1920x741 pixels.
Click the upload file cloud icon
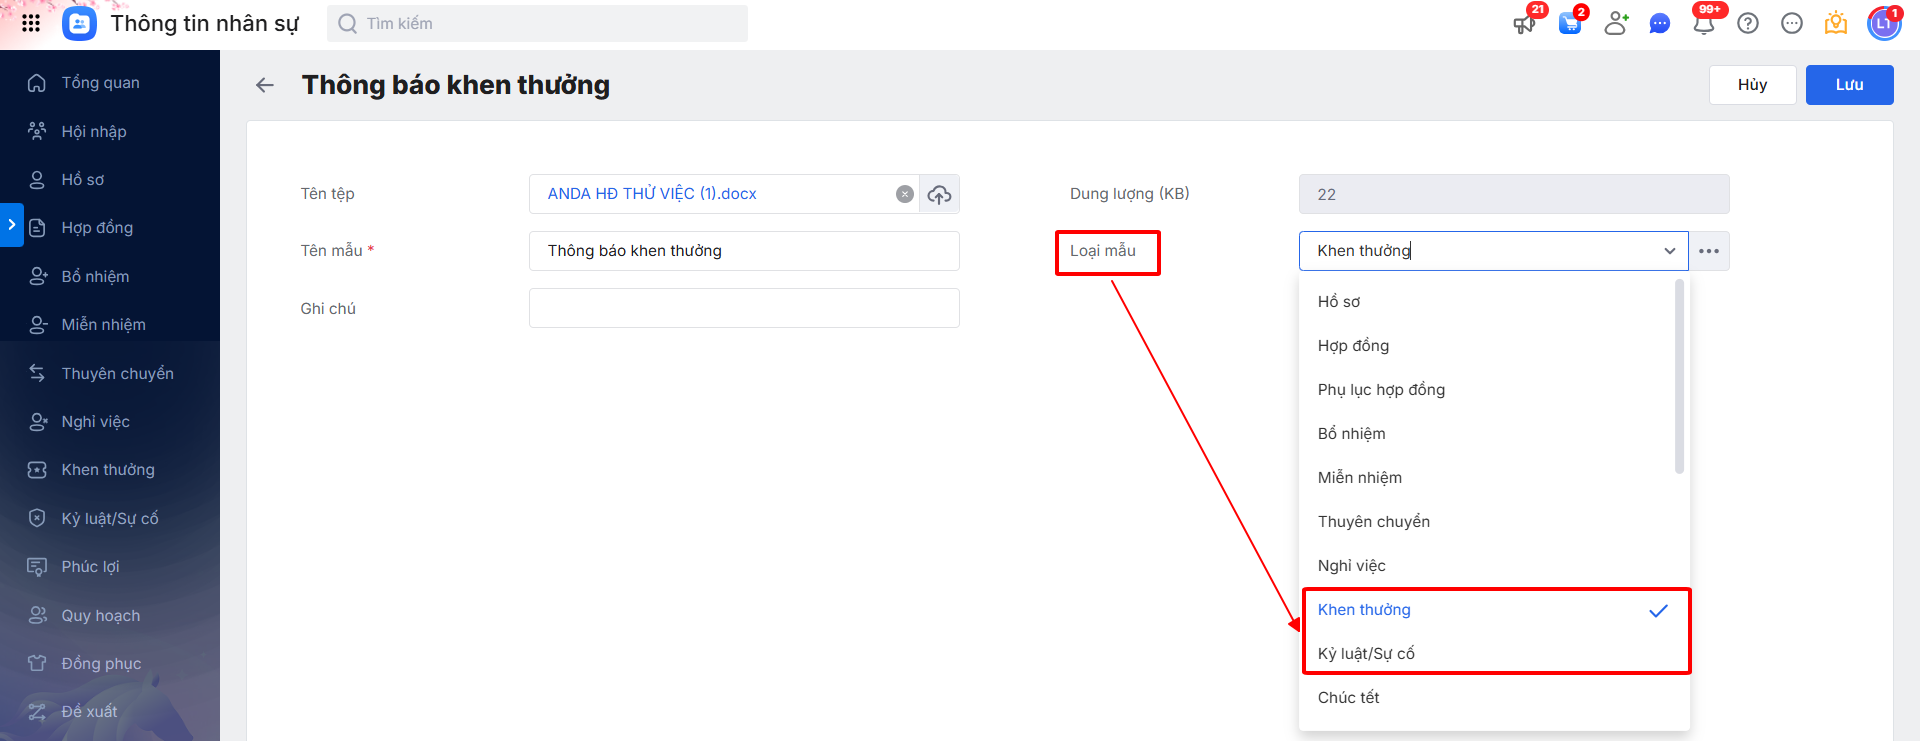[x=939, y=195]
